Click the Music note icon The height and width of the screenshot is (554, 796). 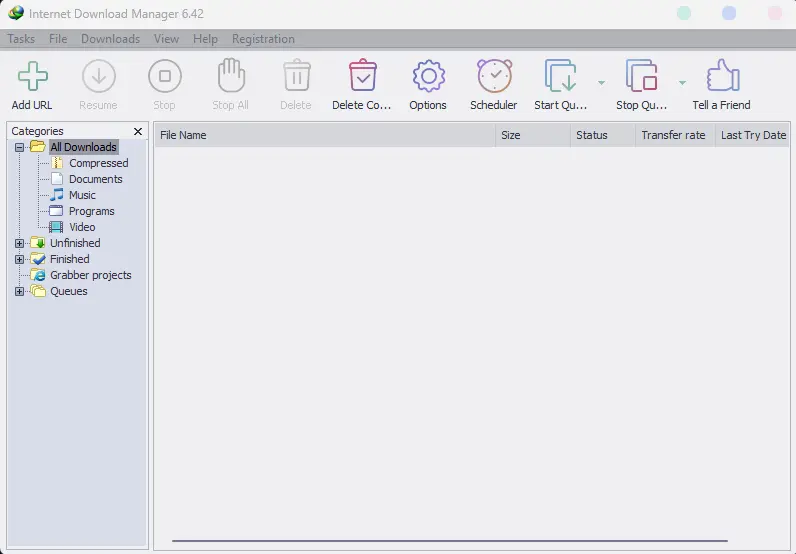point(57,194)
